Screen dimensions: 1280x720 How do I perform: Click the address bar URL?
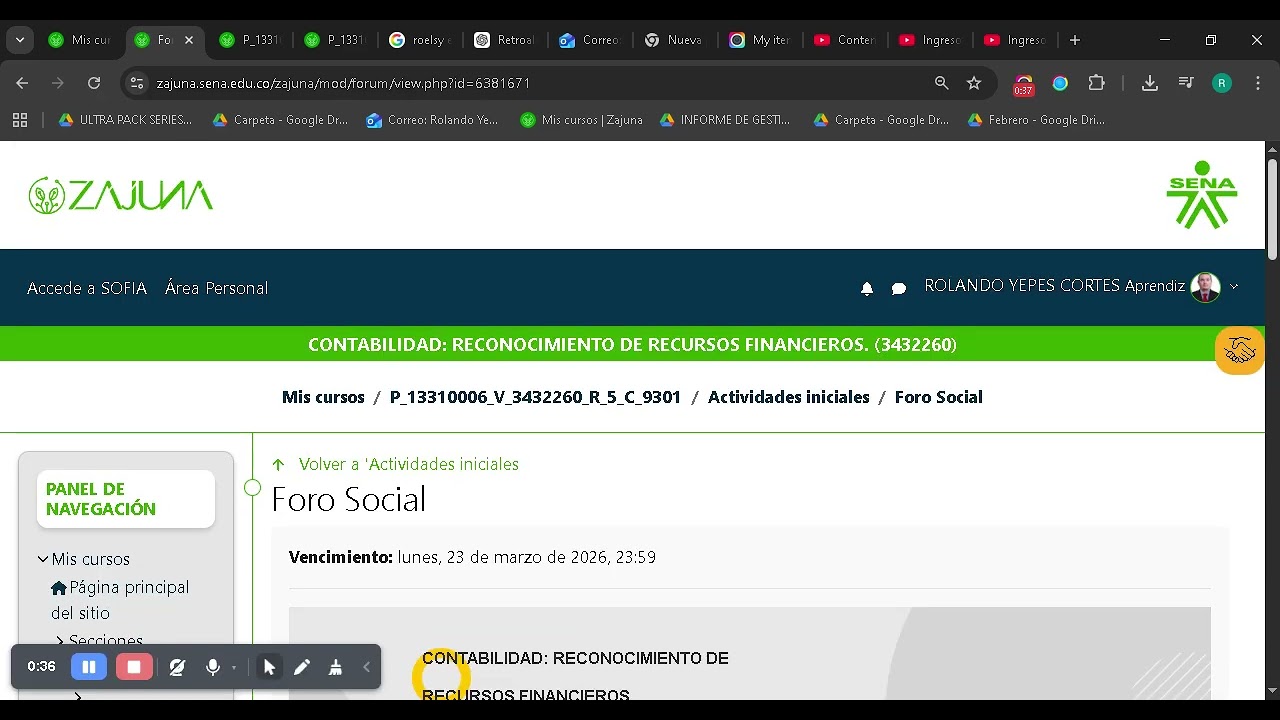pyautogui.click(x=343, y=83)
